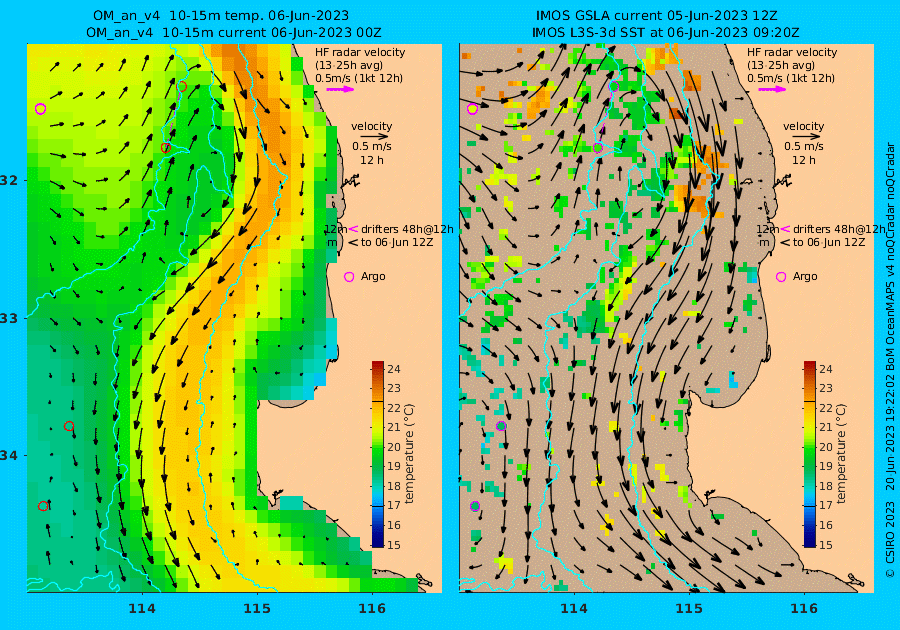Click title 'IMOS L3S-3d SST at 06-Jun-2023 09:20Z'

tap(665, 33)
